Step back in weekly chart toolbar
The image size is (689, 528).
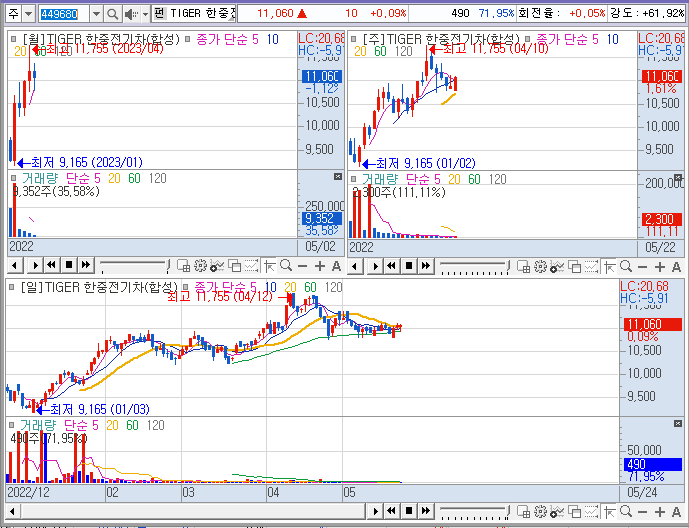[x=355, y=266]
